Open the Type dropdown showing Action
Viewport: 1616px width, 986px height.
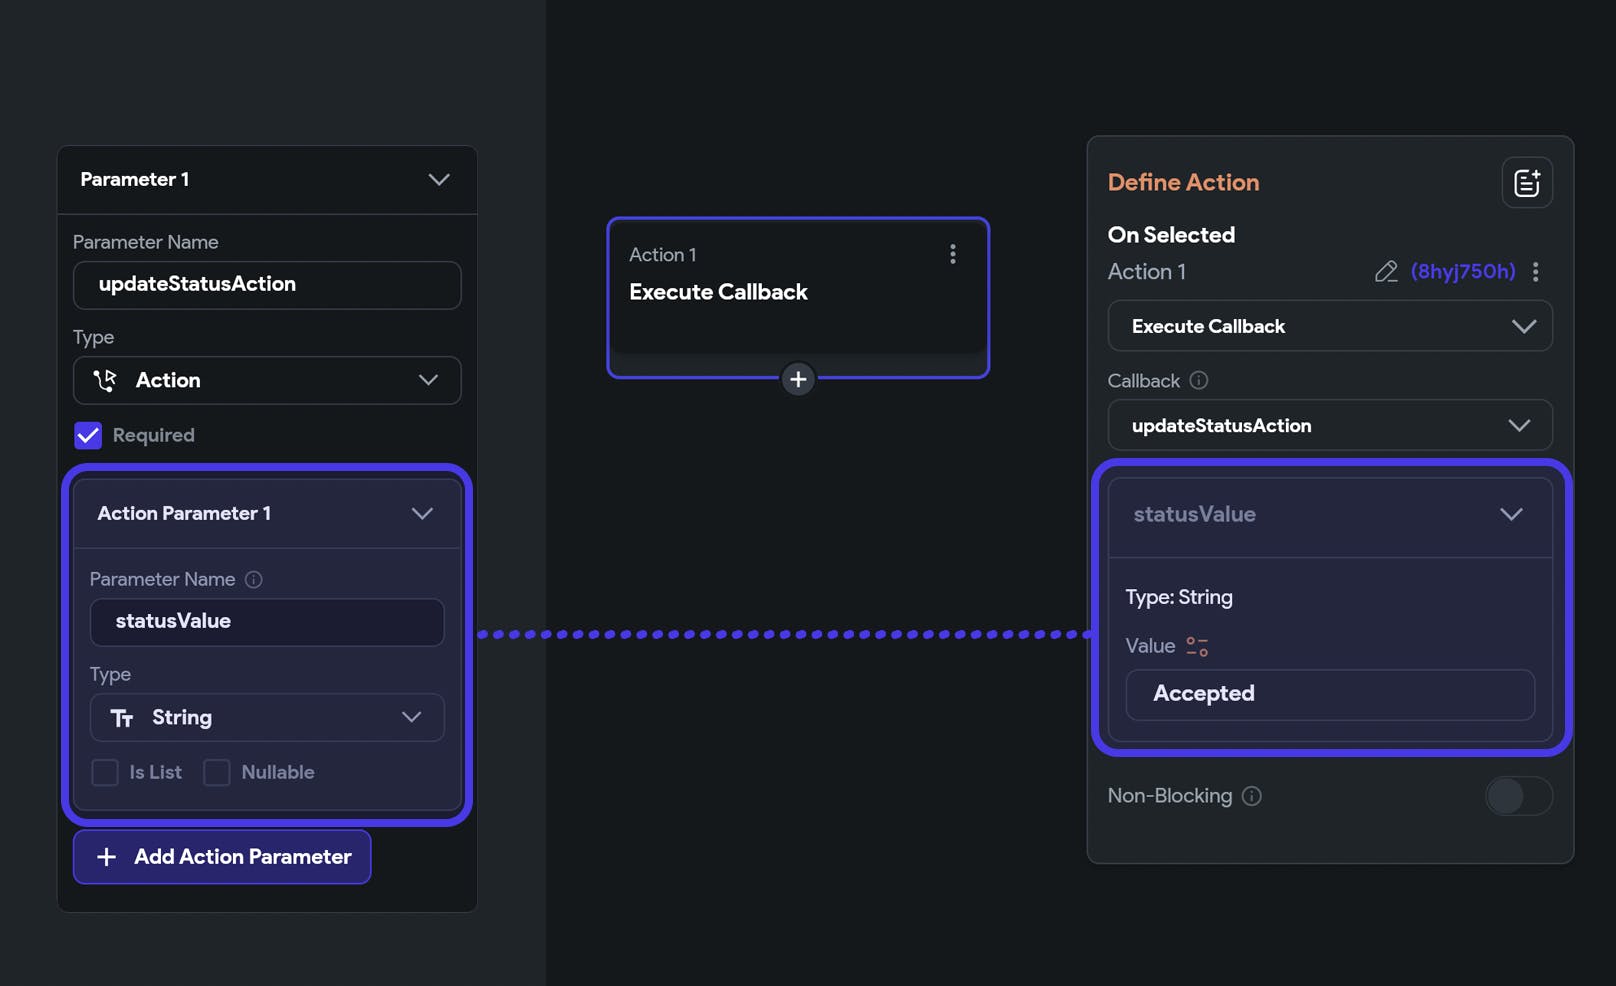coord(267,380)
